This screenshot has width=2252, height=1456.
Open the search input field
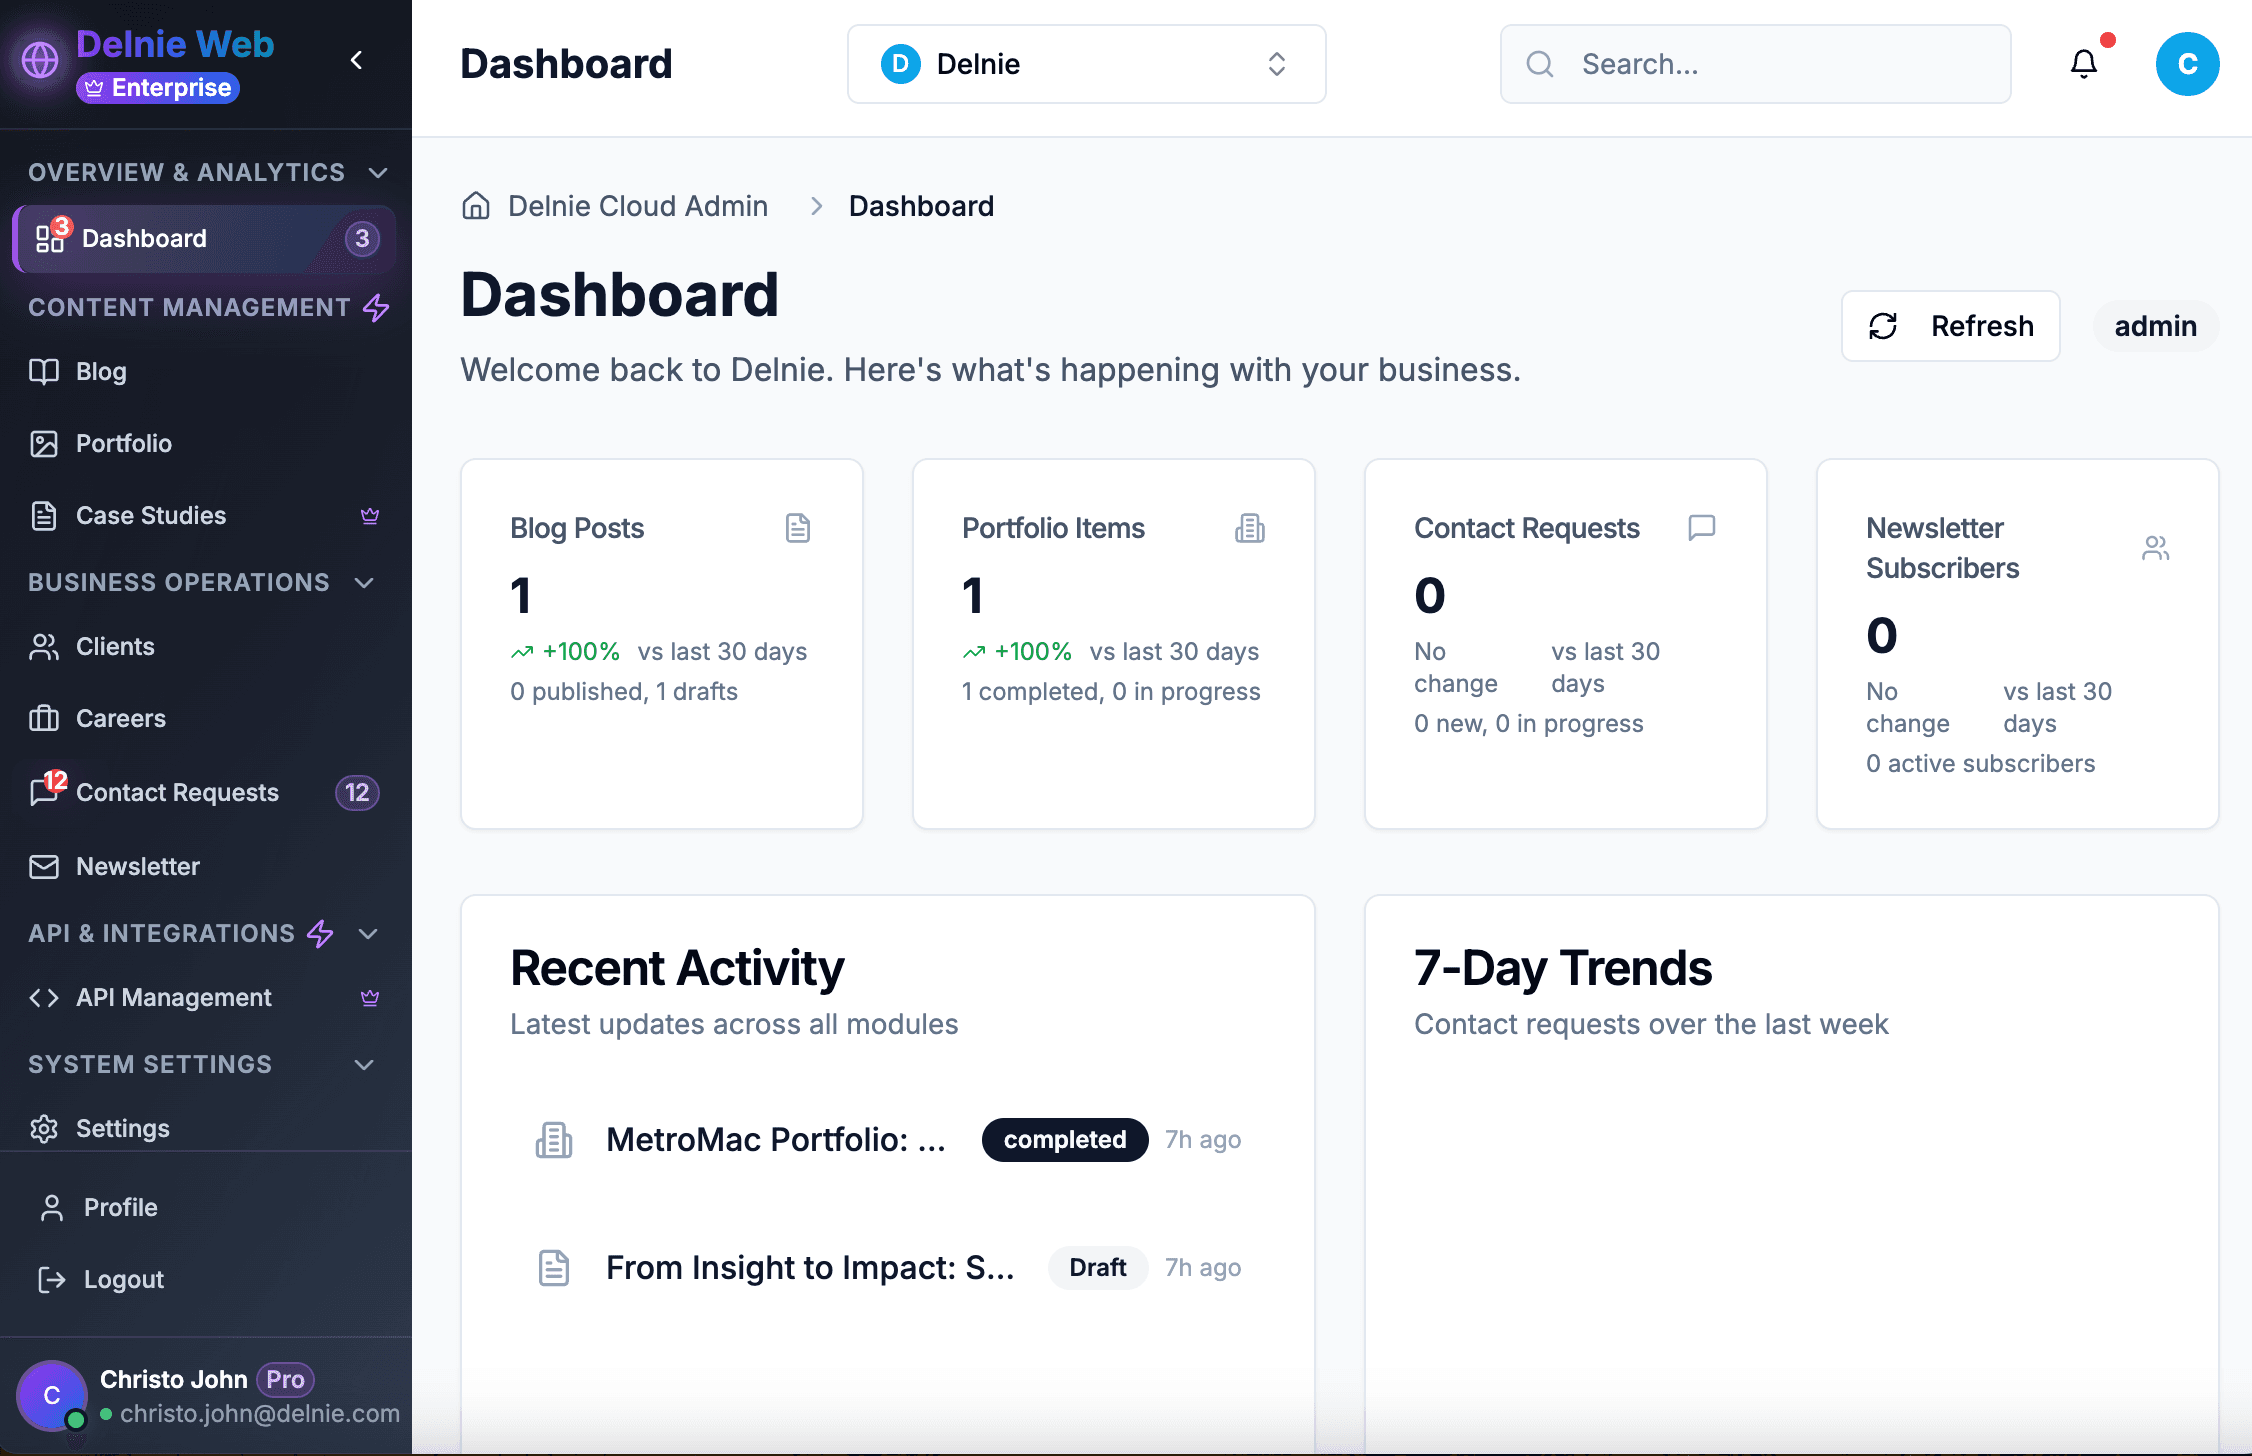[1754, 63]
